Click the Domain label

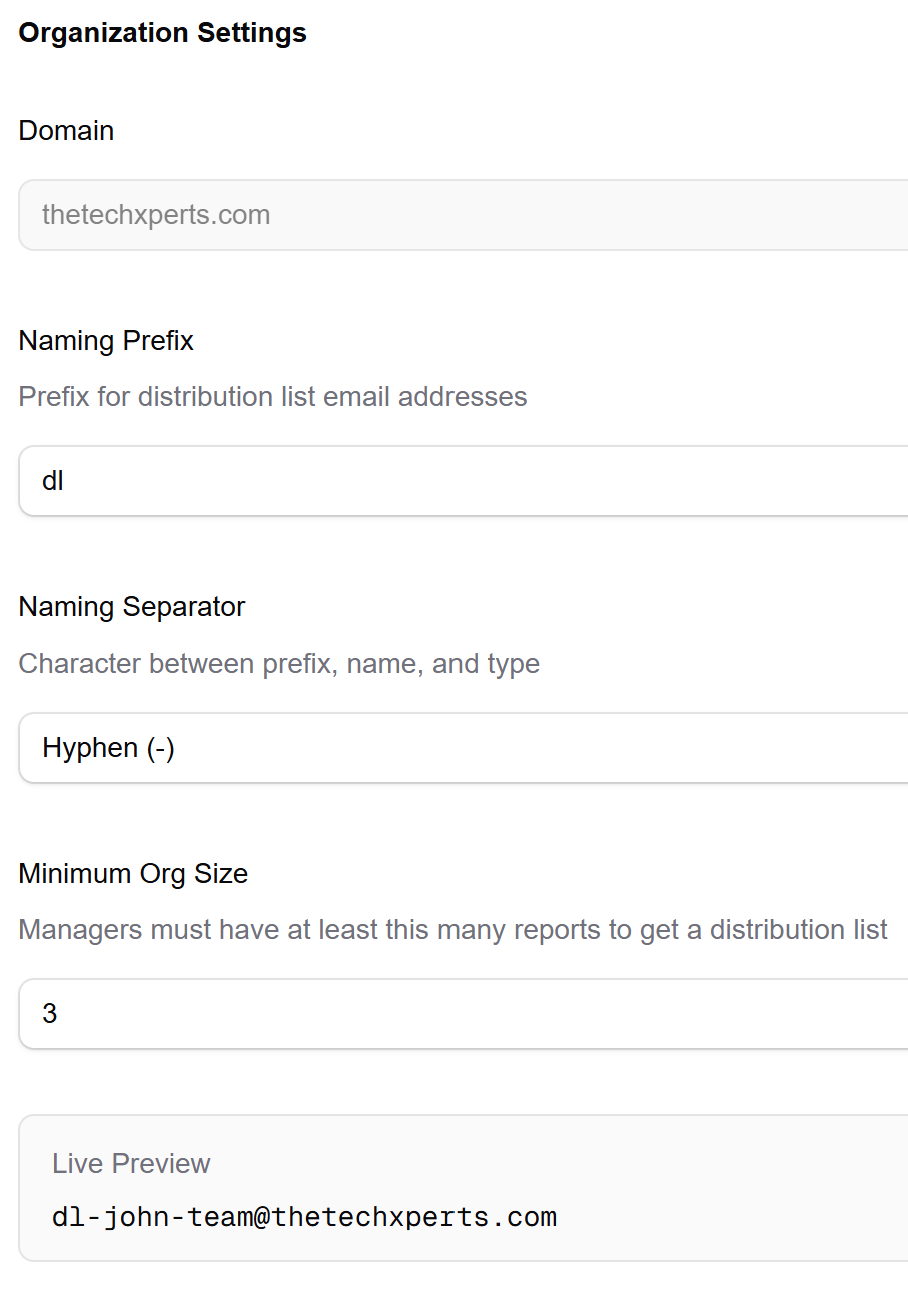click(66, 130)
